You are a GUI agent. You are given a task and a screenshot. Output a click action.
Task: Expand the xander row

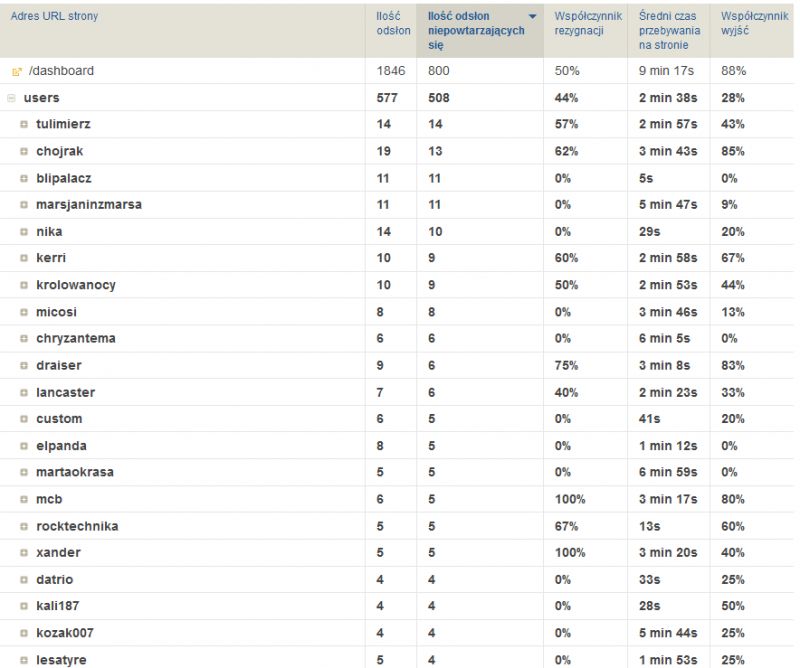click(24, 553)
